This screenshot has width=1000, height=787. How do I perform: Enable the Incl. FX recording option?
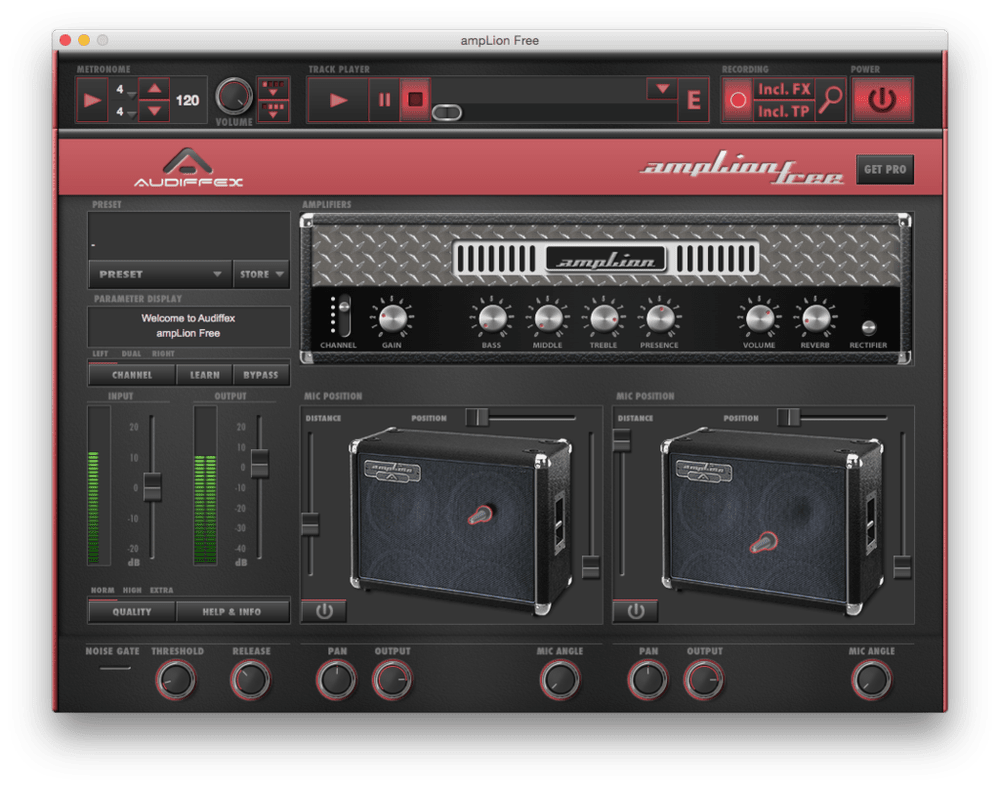(x=784, y=89)
